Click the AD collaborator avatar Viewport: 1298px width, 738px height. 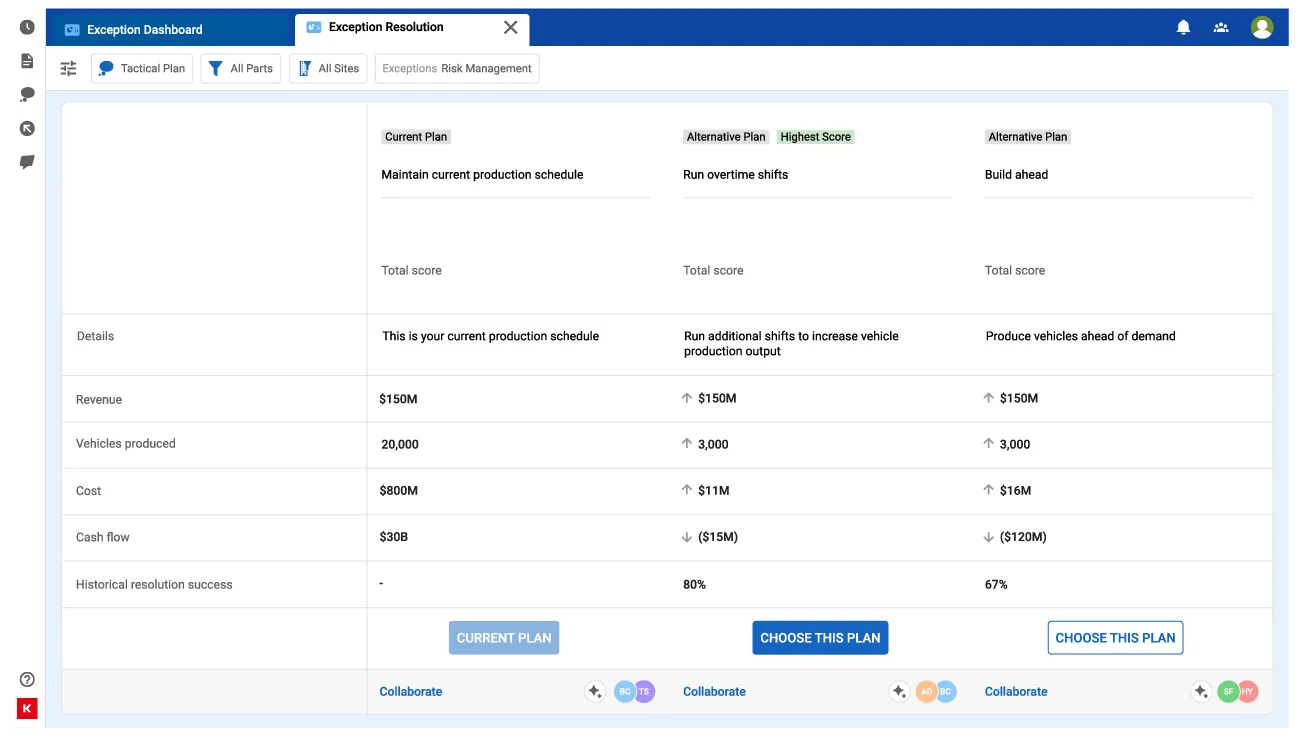coord(926,691)
